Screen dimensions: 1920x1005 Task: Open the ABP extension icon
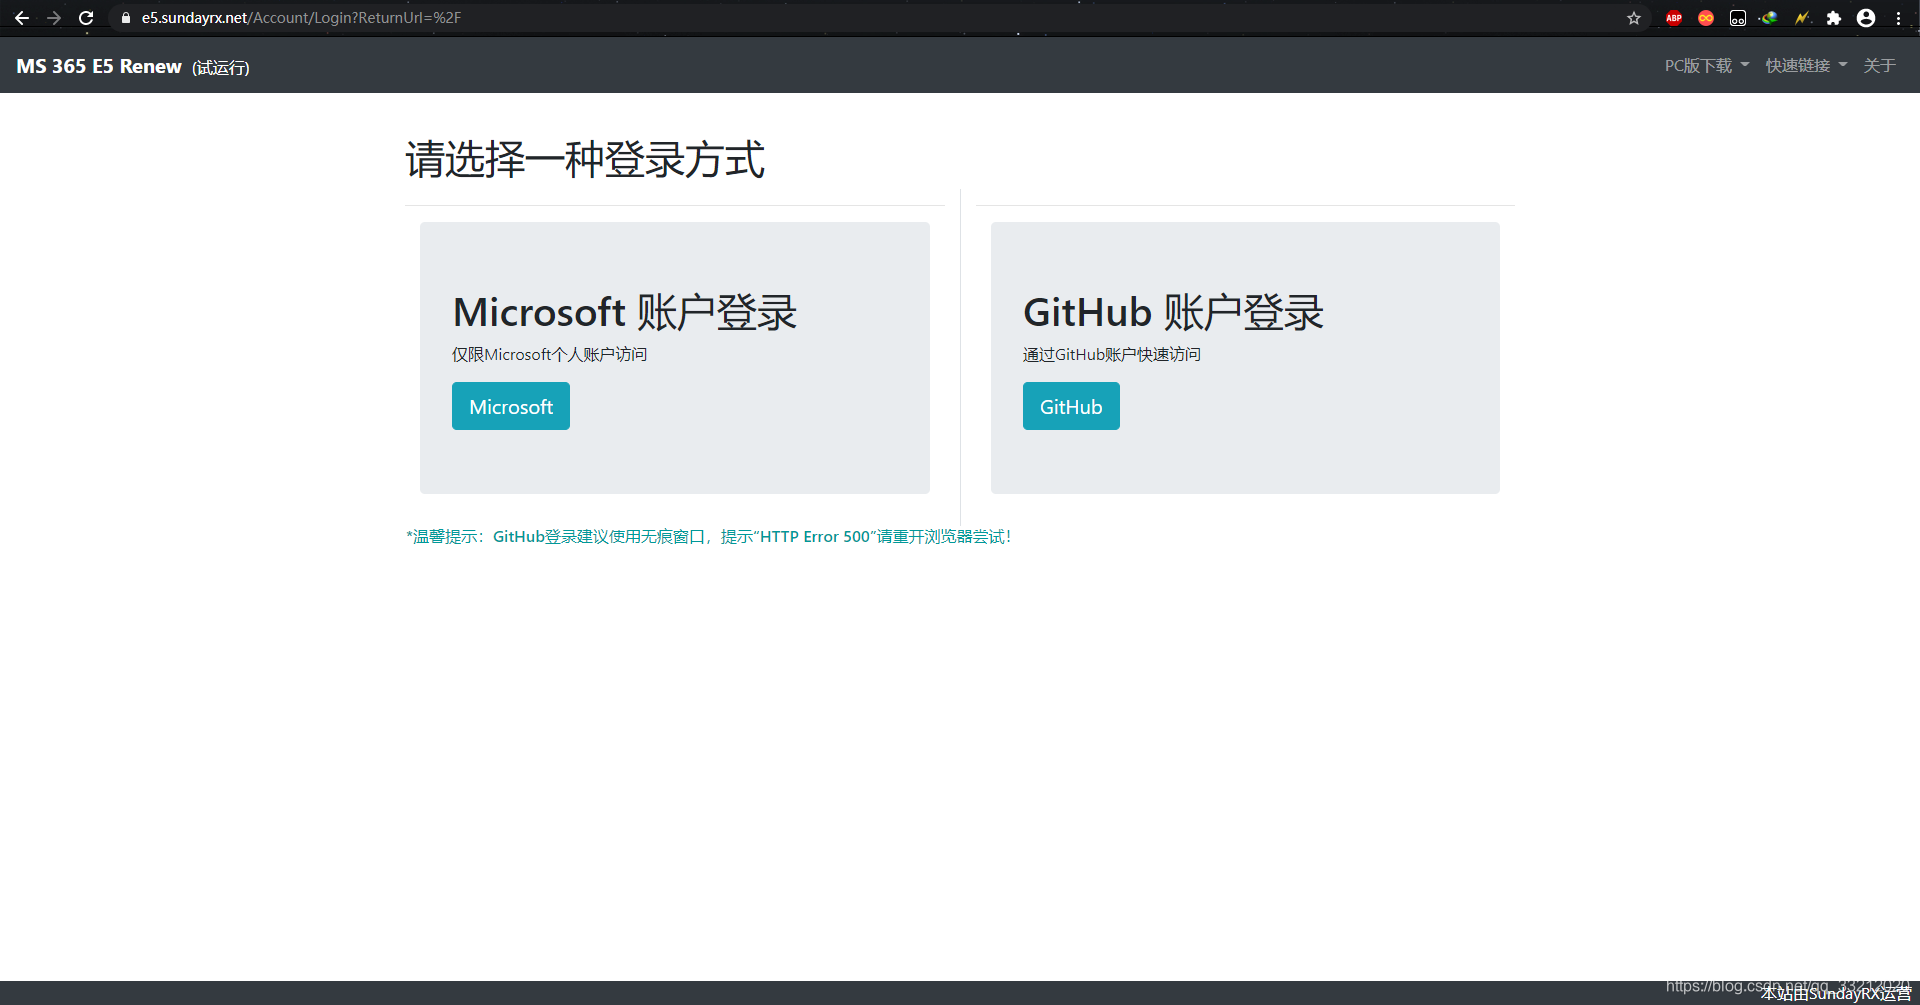[x=1674, y=18]
